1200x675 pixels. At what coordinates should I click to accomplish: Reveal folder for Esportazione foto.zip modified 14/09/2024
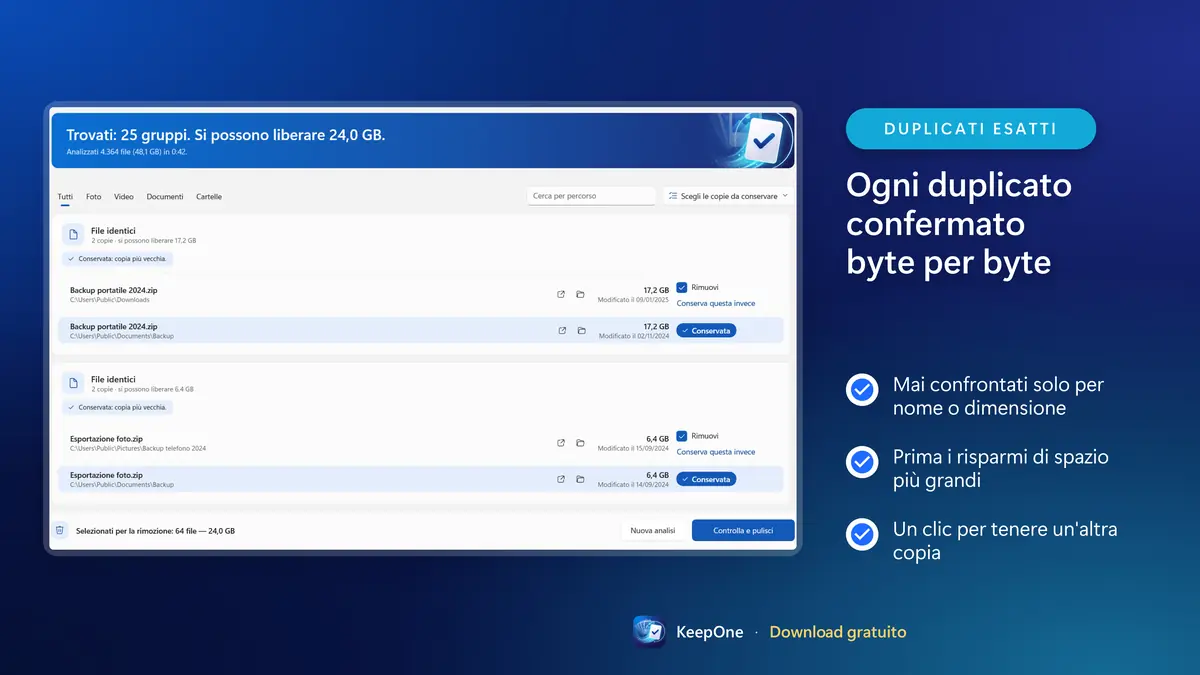coord(580,479)
